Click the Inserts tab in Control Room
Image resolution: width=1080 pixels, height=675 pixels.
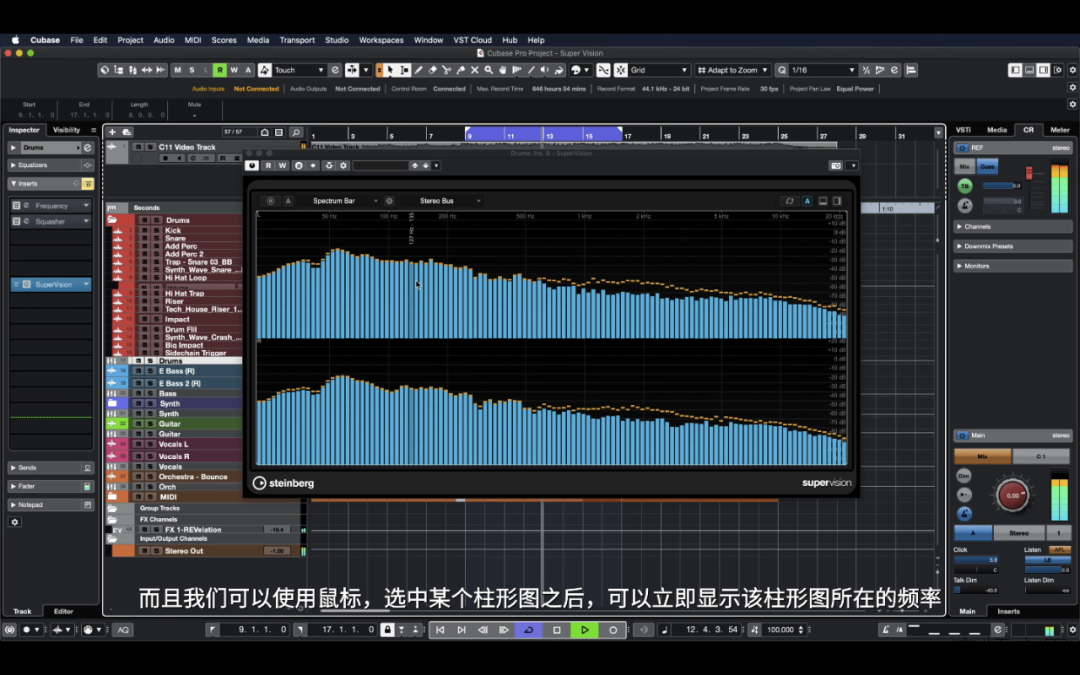[x=1008, y=611]
